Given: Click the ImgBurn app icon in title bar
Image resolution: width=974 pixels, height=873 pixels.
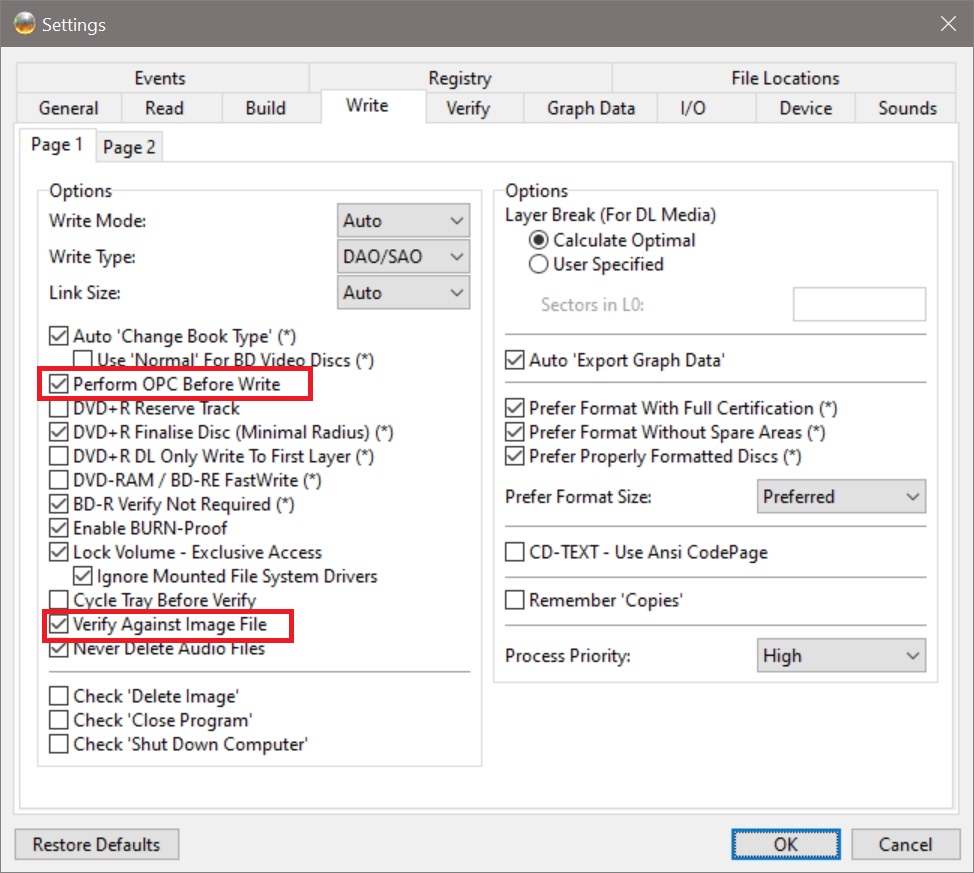Looking at the screenshot, I should tap(25, 24).
